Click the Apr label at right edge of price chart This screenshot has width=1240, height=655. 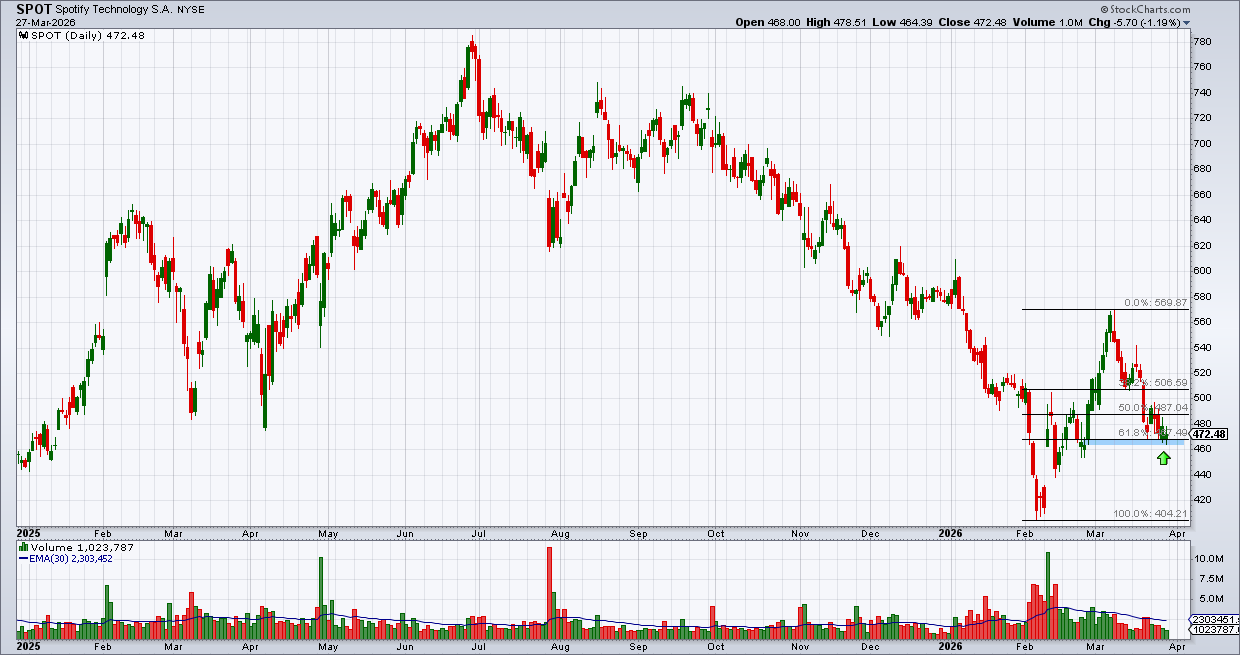click(x=1177, y=534)
